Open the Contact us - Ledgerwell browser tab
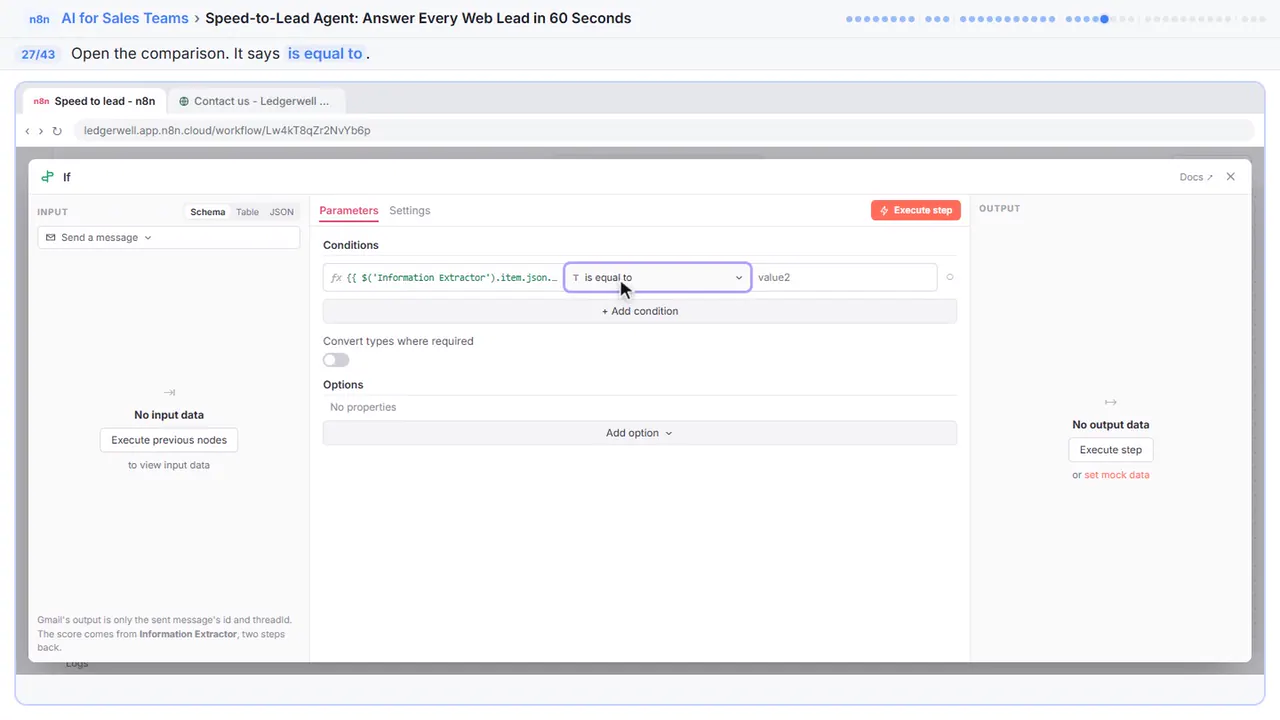The image size is (1280, 720). click(x=256, y=101)
